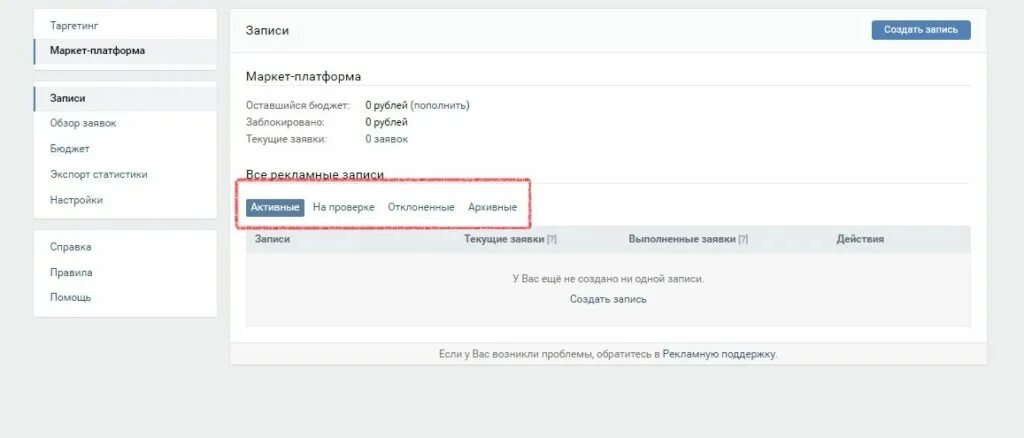Switch to the На проверке tab
Screen dimensions: 1024x438
coord(344,208)
